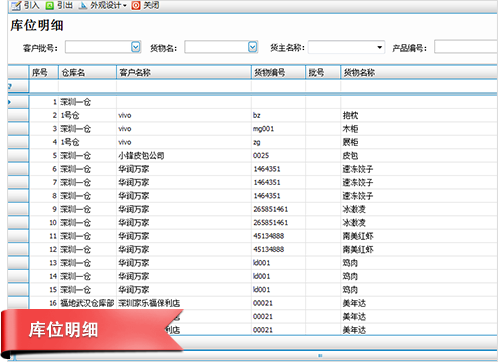
Task: Click the 货物编号 column header
Action: [x=278, y=72]
